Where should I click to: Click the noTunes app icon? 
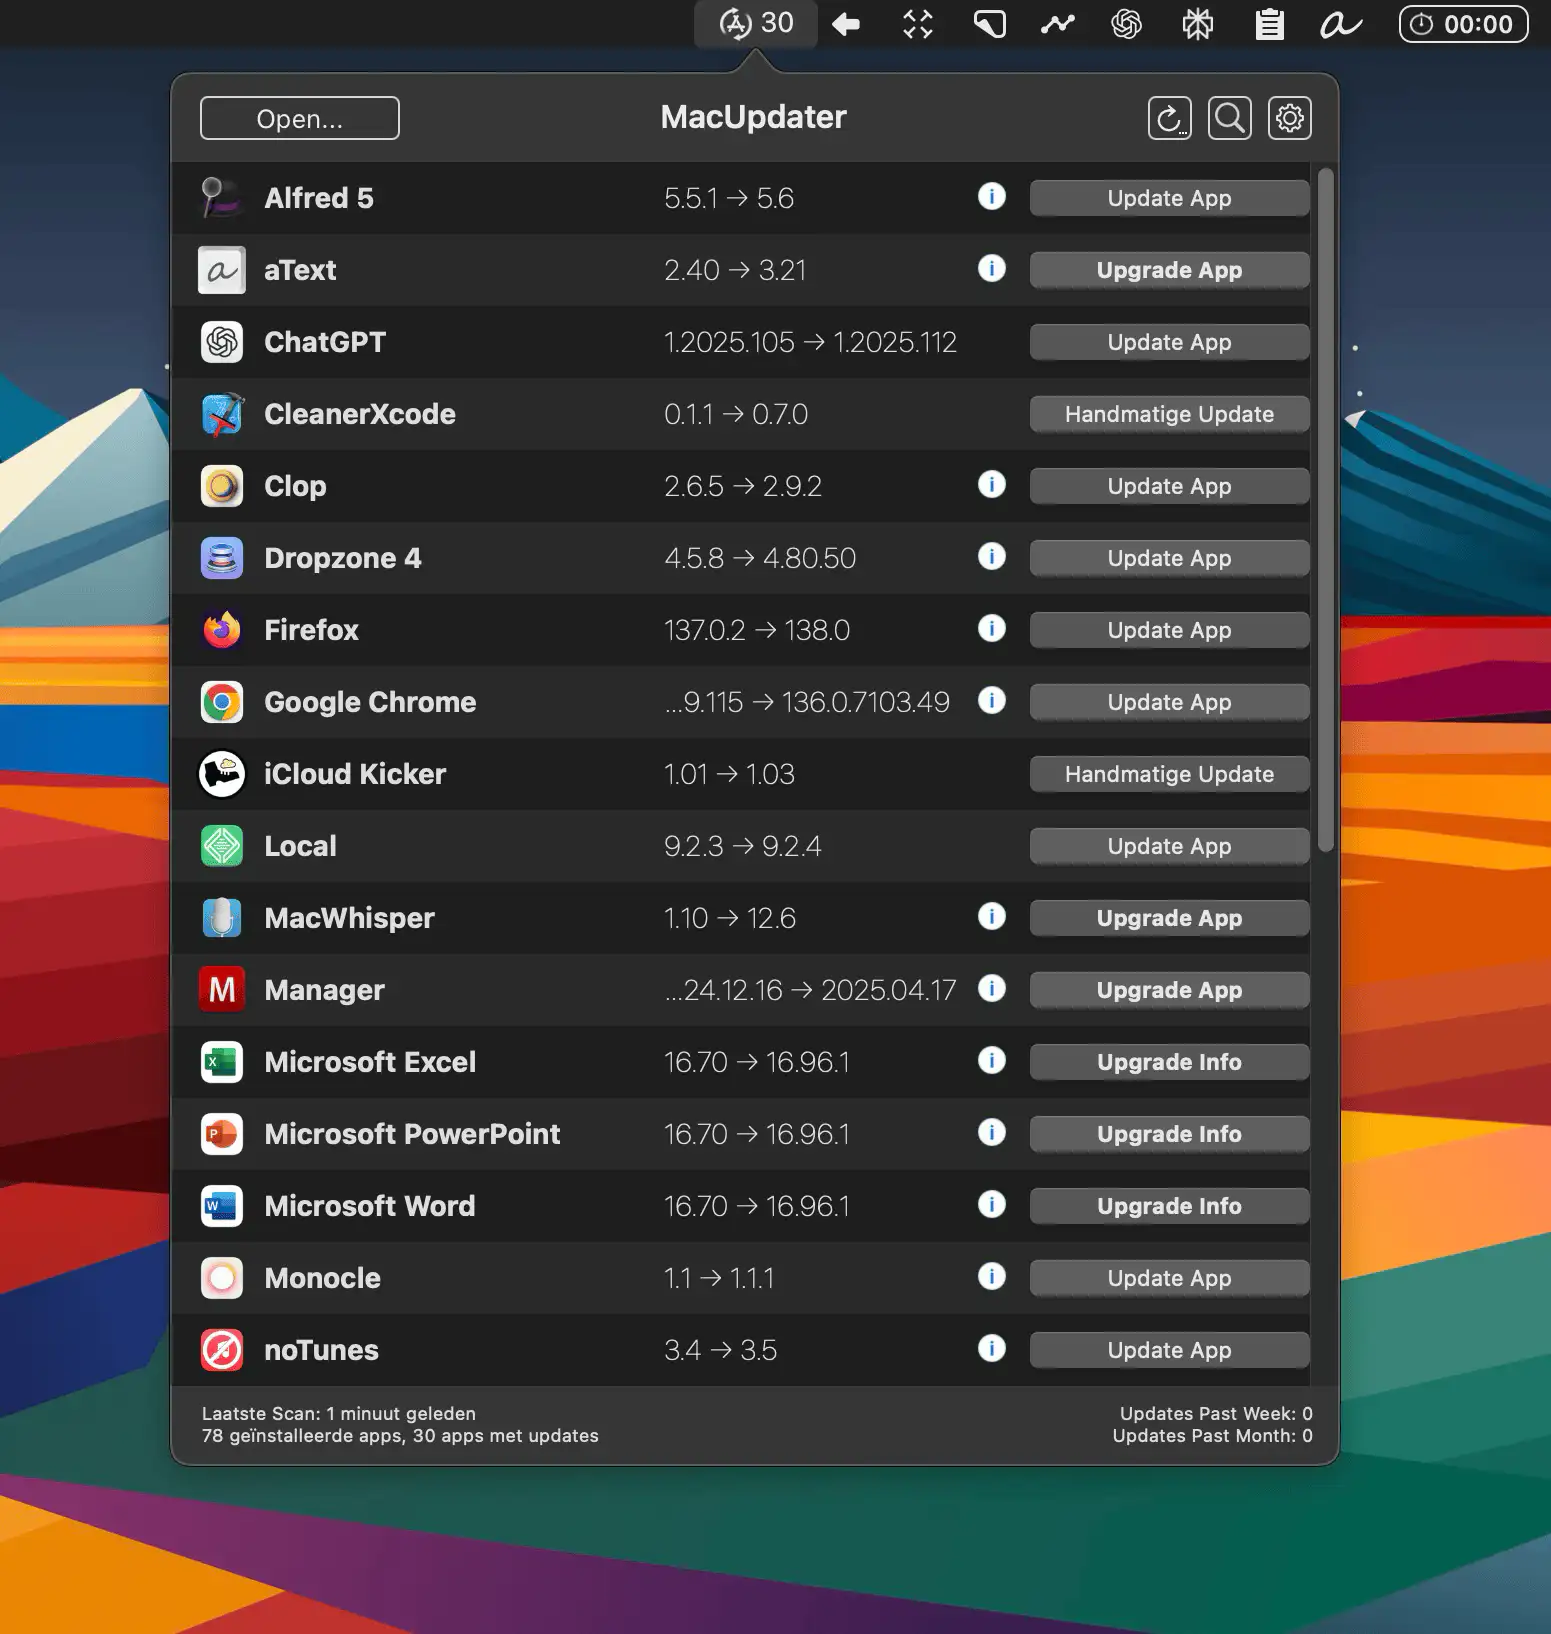pos(222,1350)
